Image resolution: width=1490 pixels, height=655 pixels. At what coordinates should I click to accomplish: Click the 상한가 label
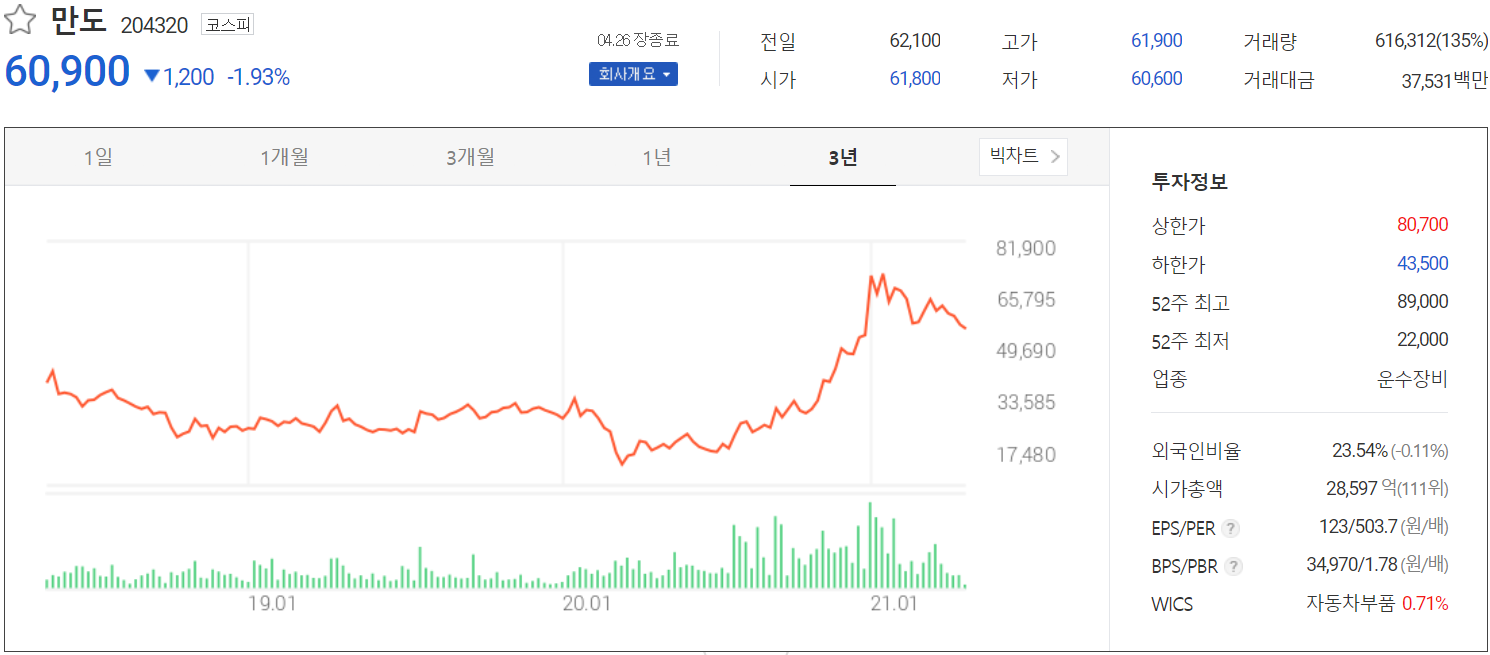point(1178,226)
